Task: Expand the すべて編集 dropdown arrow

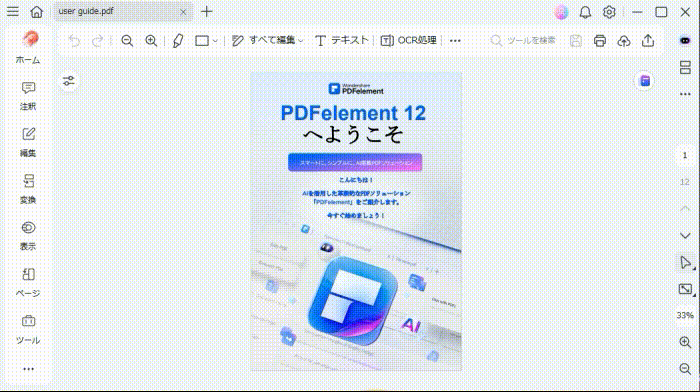Action: coord(300,41)
